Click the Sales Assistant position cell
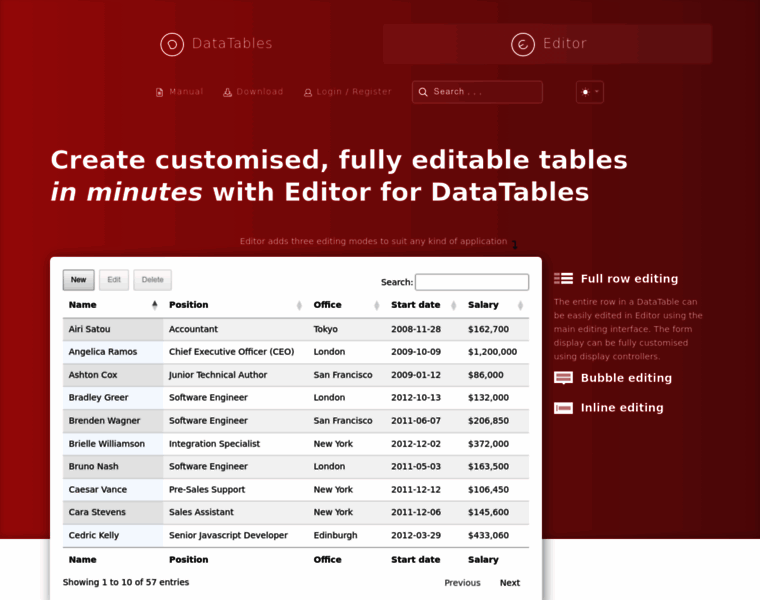Image resolution: width=760 pixels, height=600 pixels. (x=236, y=513)
